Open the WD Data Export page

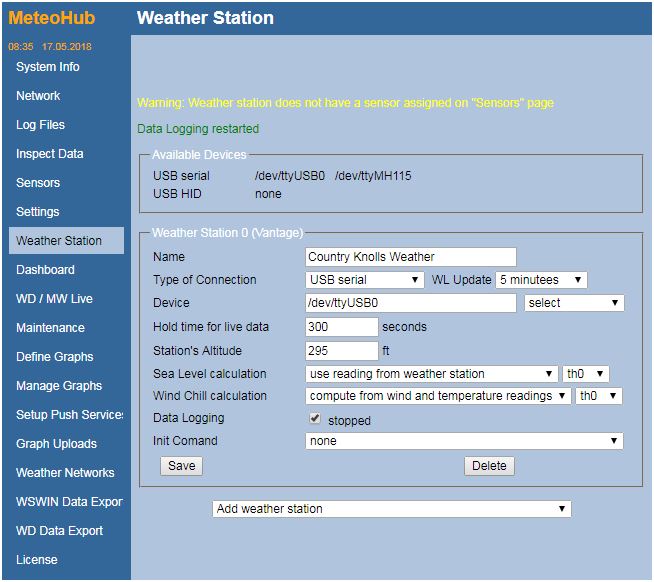[59, 531]
